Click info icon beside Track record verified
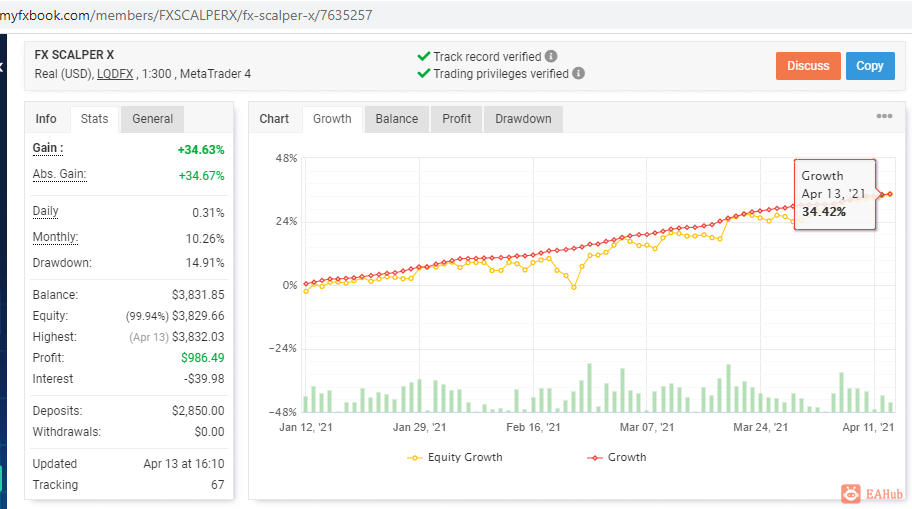912x509 pixels. pyautogui.click(x=551, y=56)
